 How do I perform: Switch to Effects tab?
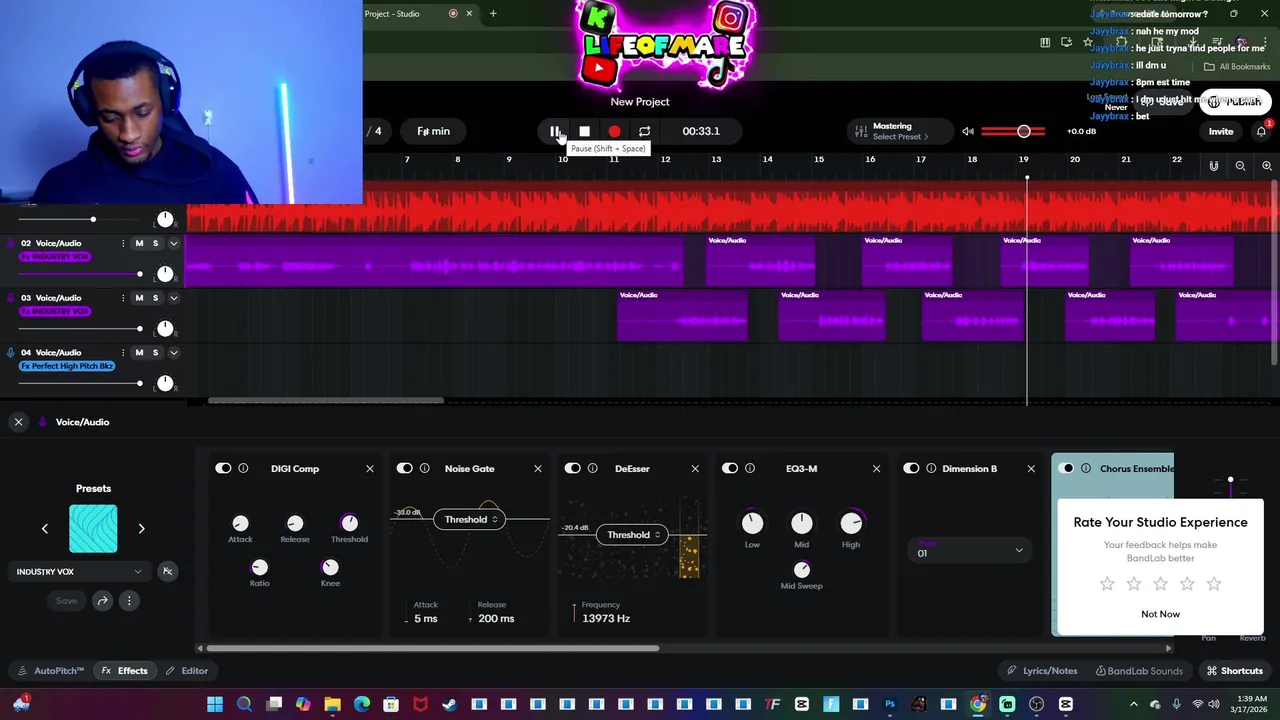(124, 671)
